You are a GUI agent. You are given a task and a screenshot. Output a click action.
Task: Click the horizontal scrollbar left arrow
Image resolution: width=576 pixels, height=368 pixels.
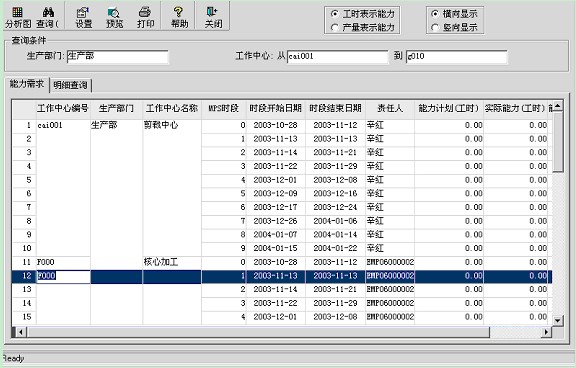(21, 332)
